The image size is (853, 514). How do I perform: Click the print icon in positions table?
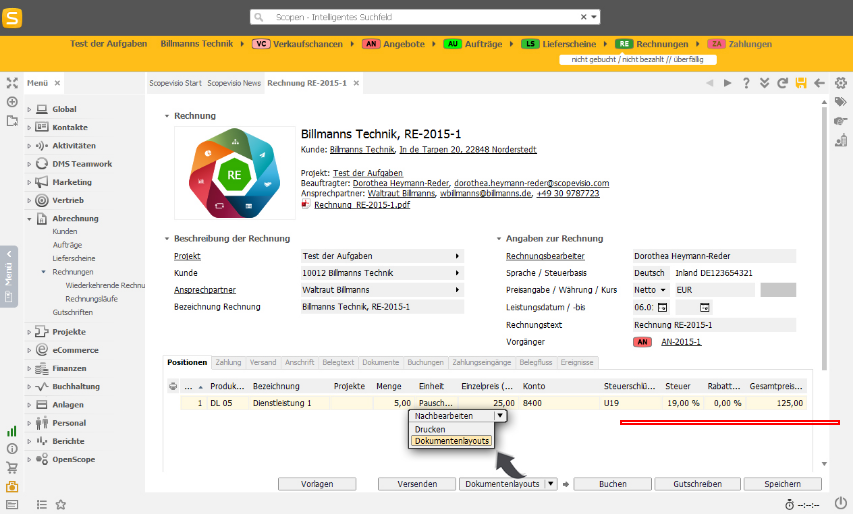click(173, 386)
